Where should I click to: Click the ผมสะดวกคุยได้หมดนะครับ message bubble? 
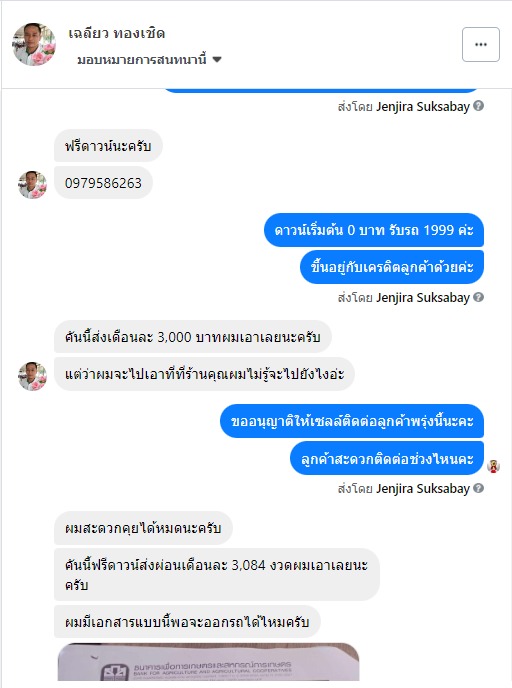143,528
